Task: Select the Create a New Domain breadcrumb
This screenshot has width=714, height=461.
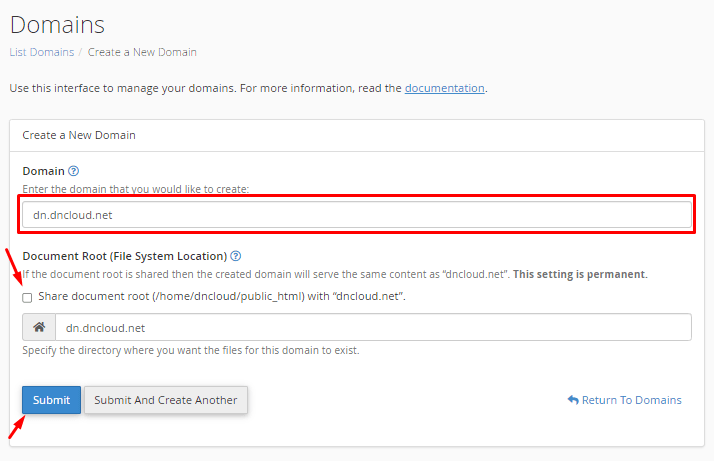Action: click(142, 52)
